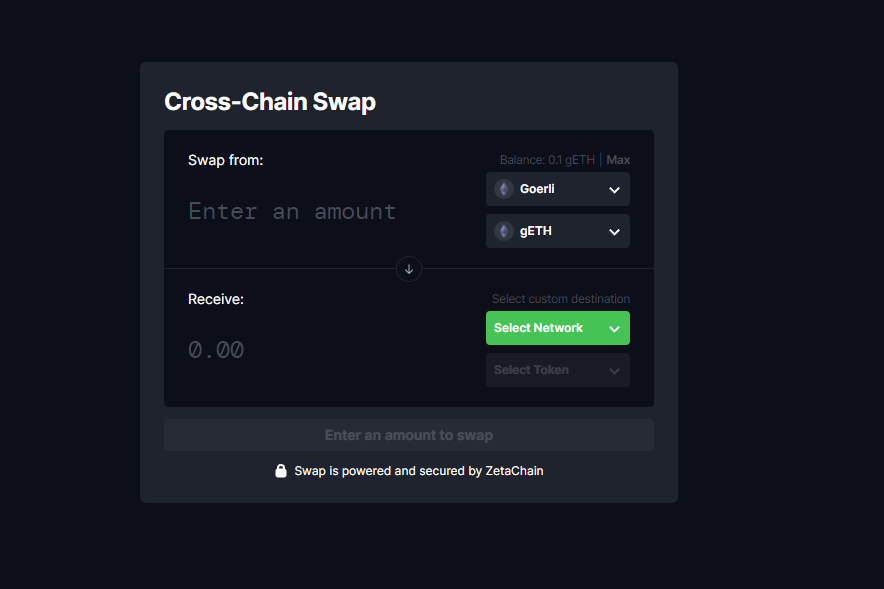This screenshot has height=589, width=884.
Task: Click the chevron on the Select Token selector
Action: point(614,370)
